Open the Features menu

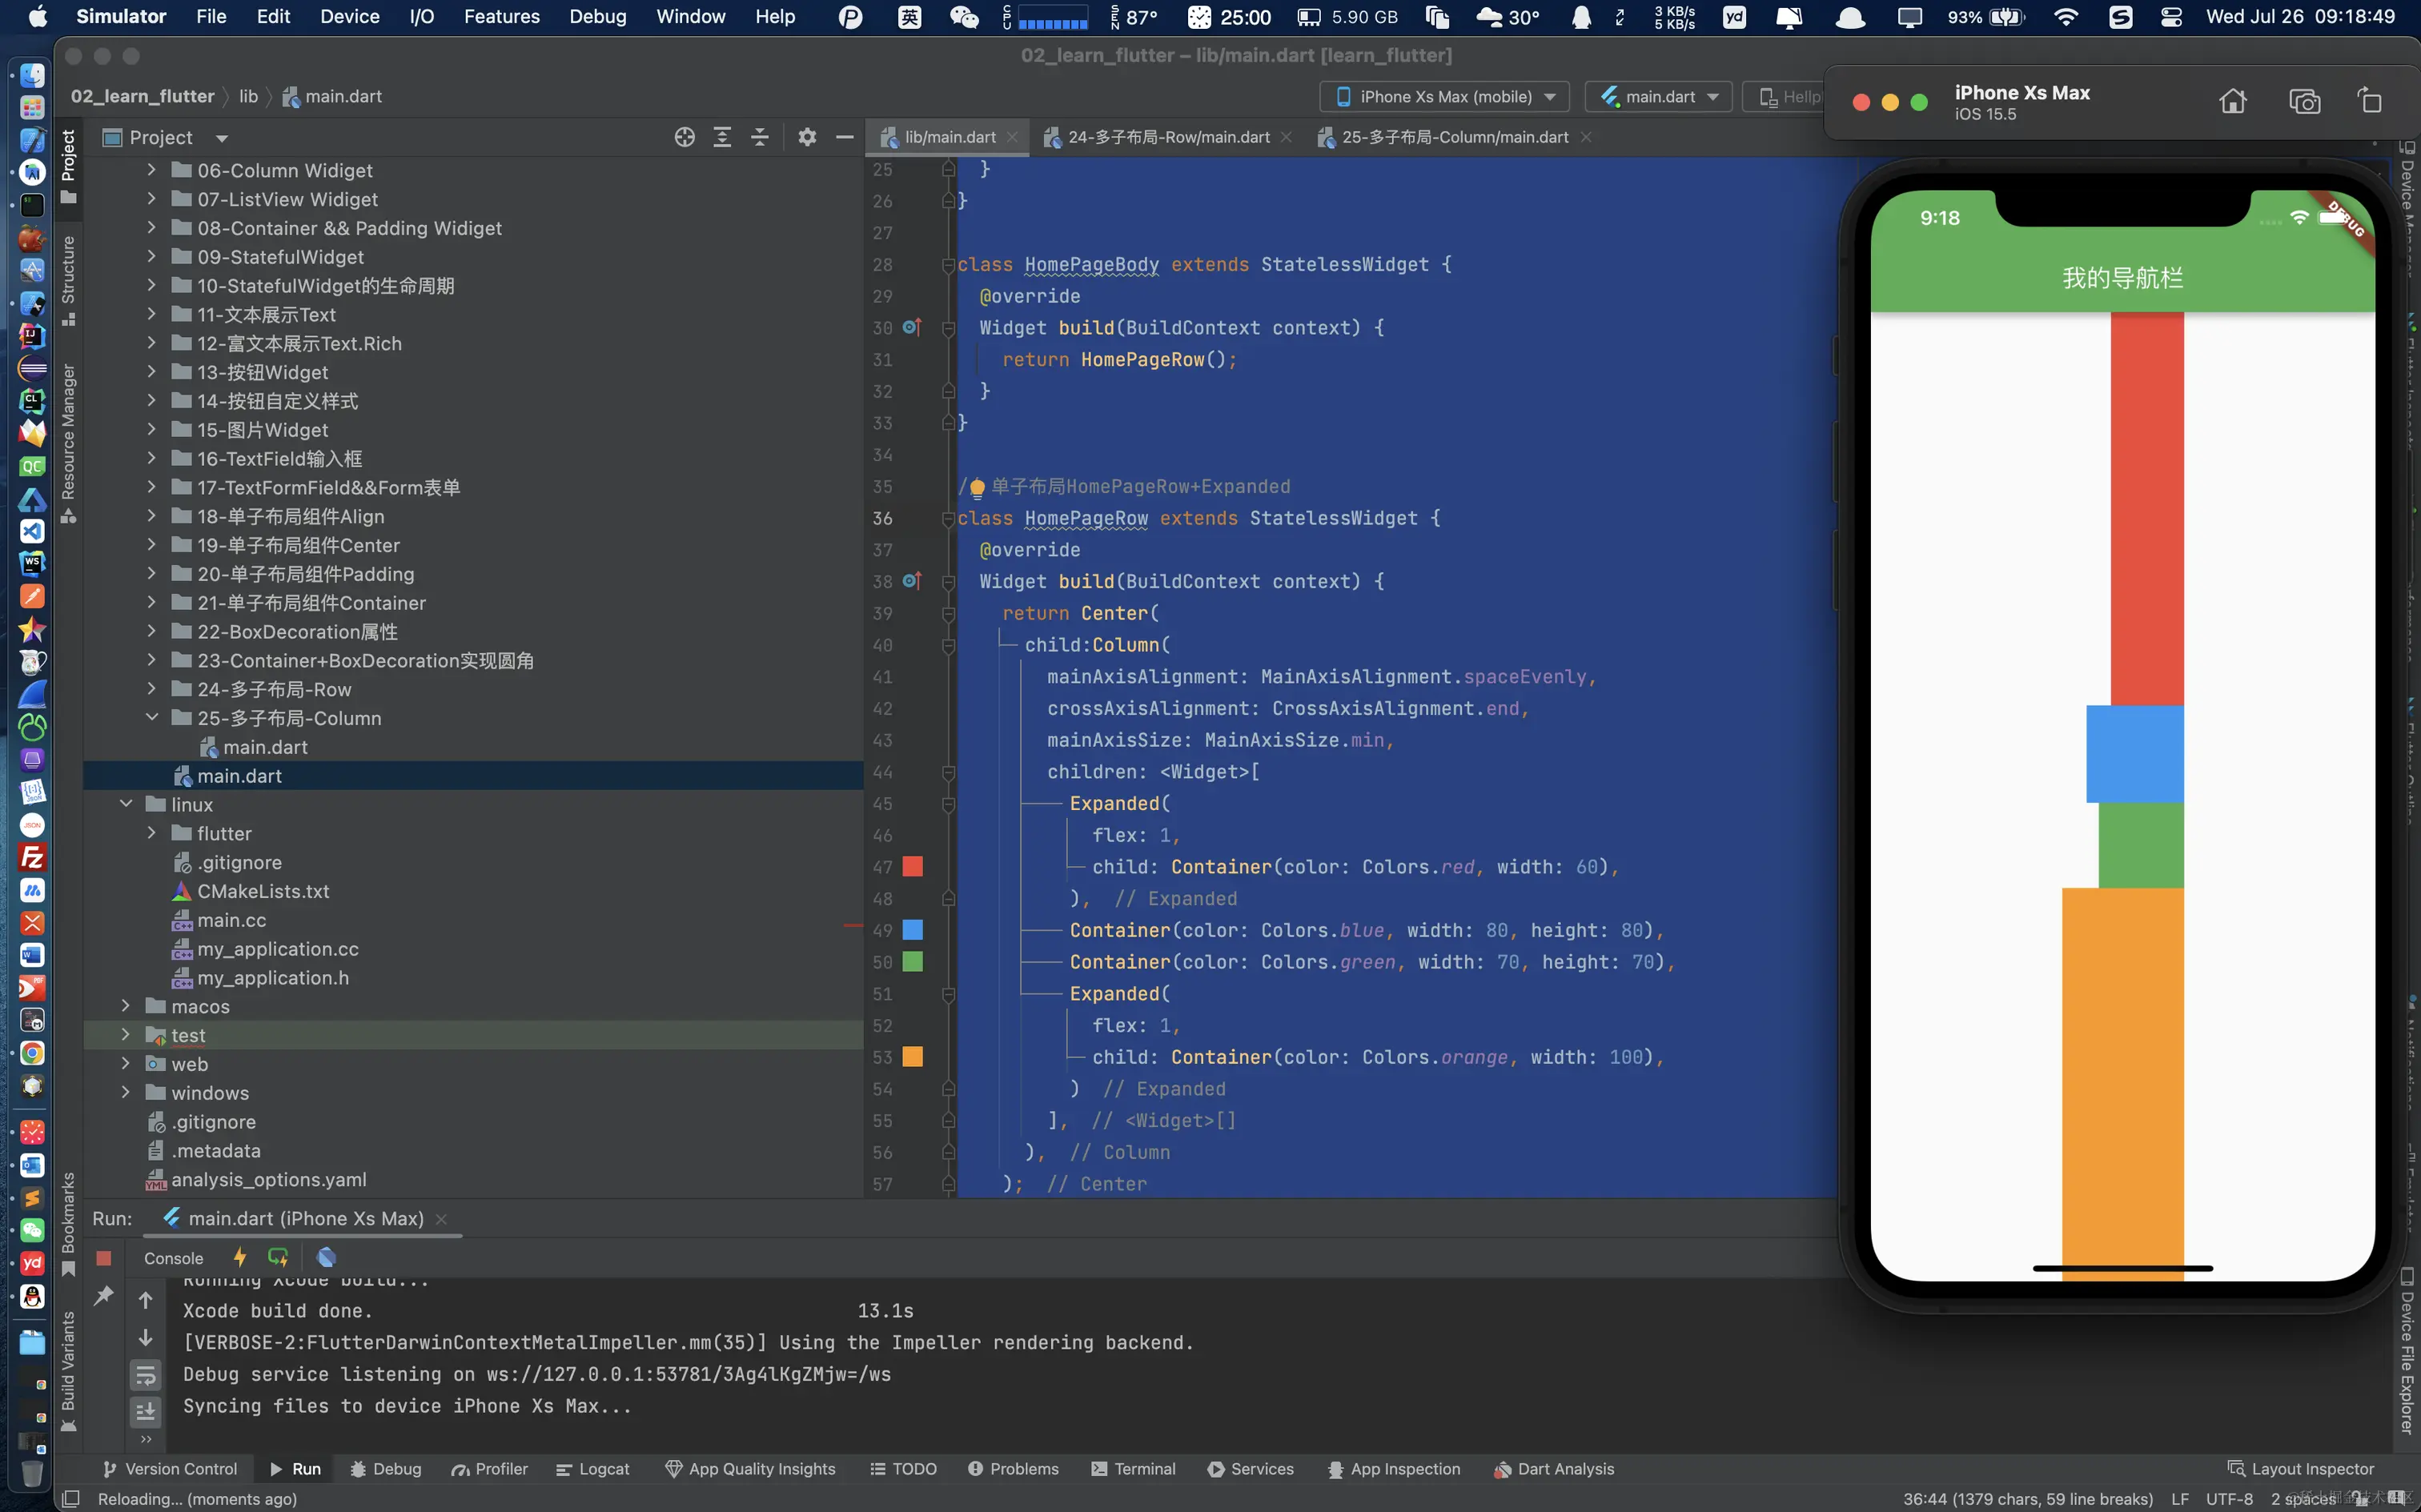coord(501,16)
